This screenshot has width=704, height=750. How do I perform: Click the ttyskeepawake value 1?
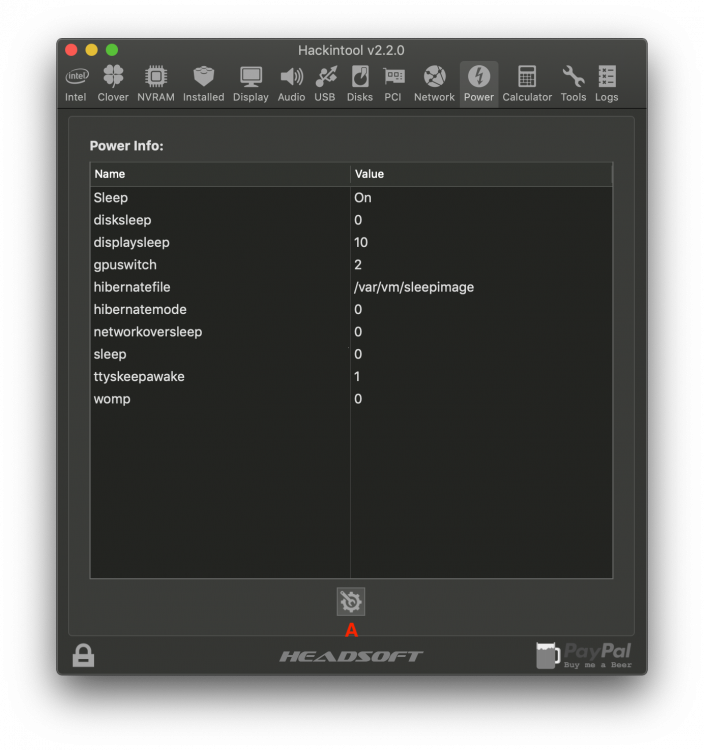pos(357,376)
